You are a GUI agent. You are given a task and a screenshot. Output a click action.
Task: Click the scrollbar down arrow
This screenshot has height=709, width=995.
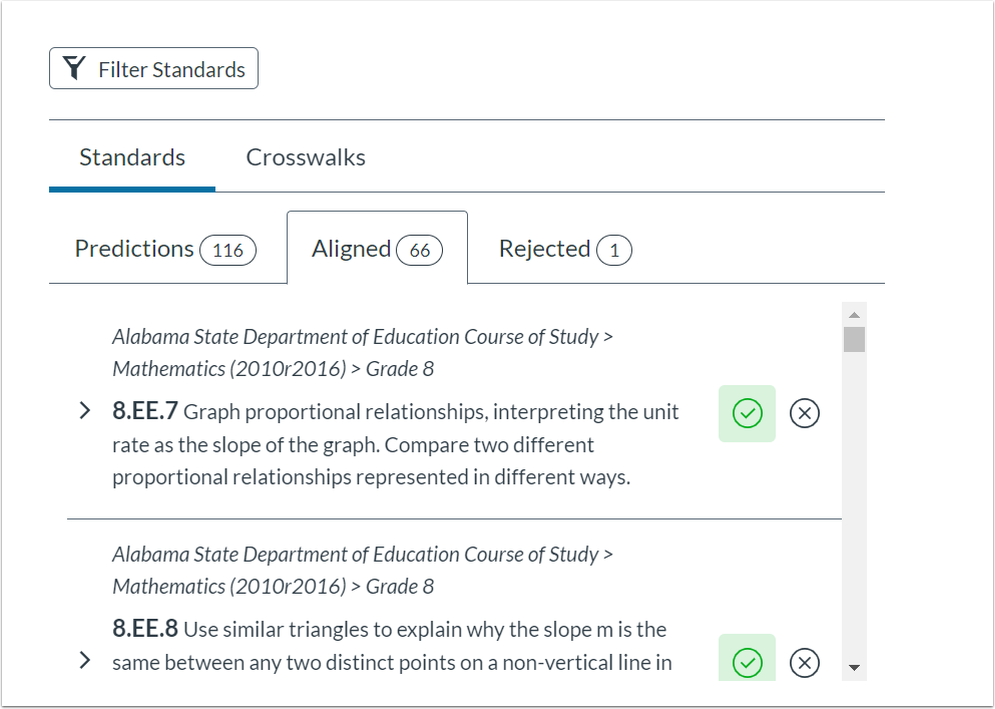[853, 667]
